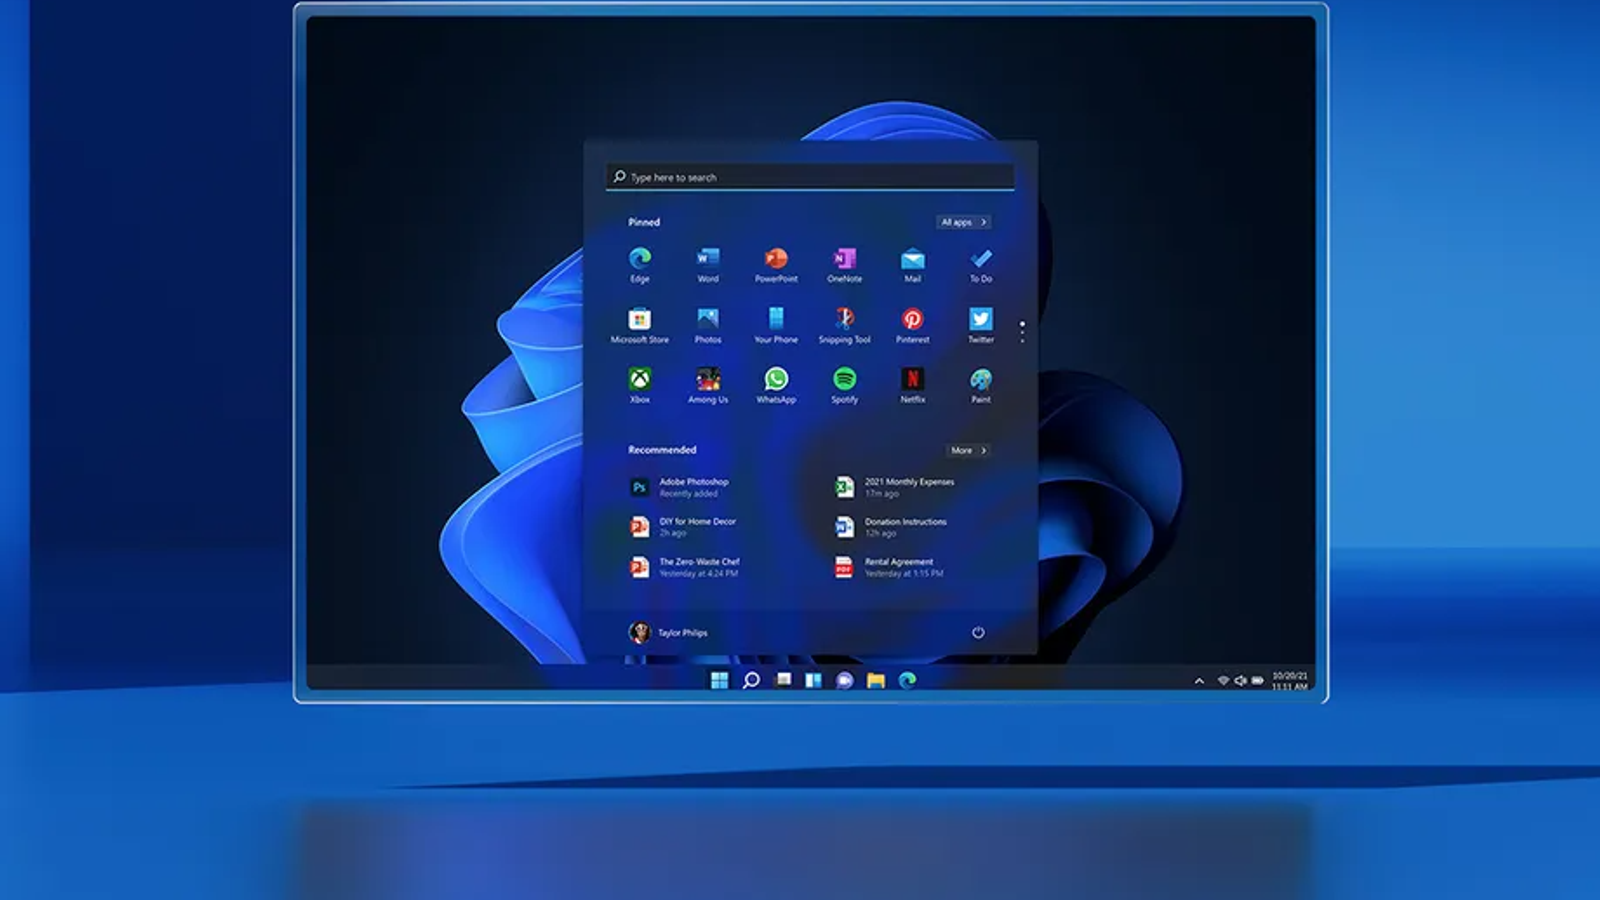Click the Start button on the taskbar

click(x=719, y=680)
